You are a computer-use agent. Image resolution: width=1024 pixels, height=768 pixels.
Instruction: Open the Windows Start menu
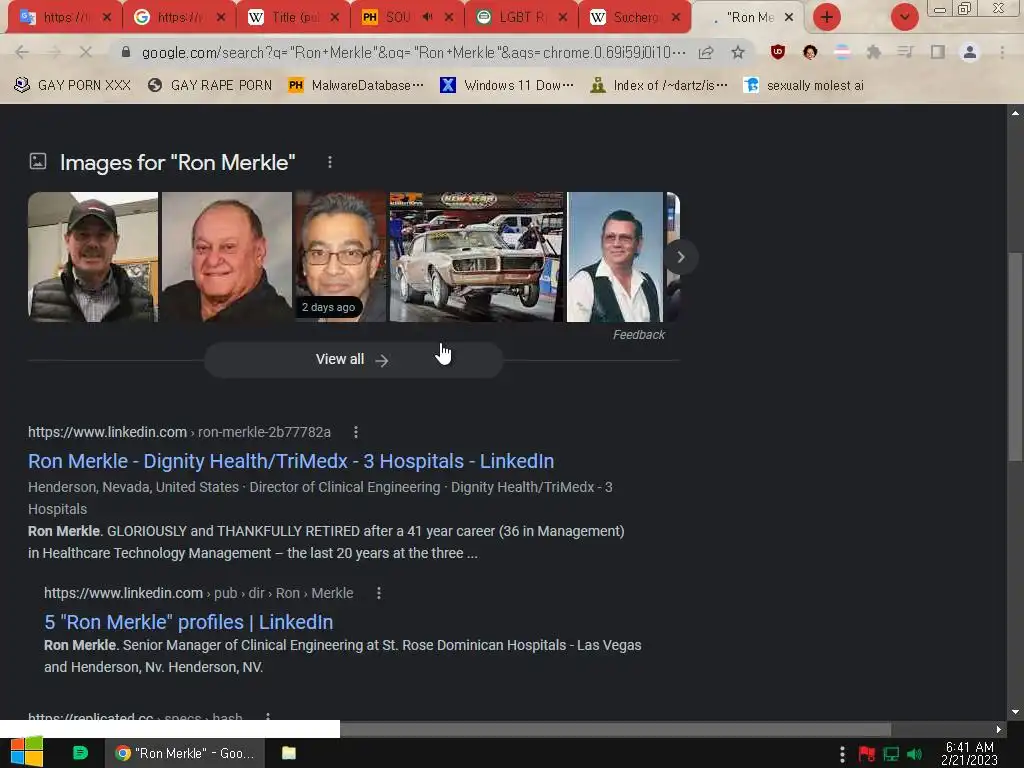coord(27,752)
